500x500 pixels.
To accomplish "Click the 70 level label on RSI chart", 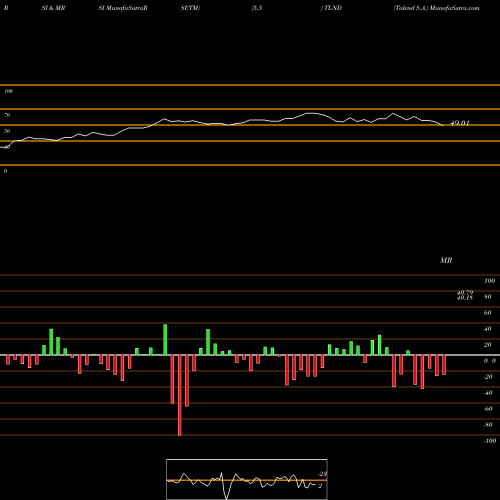I will tap(7, 115).
